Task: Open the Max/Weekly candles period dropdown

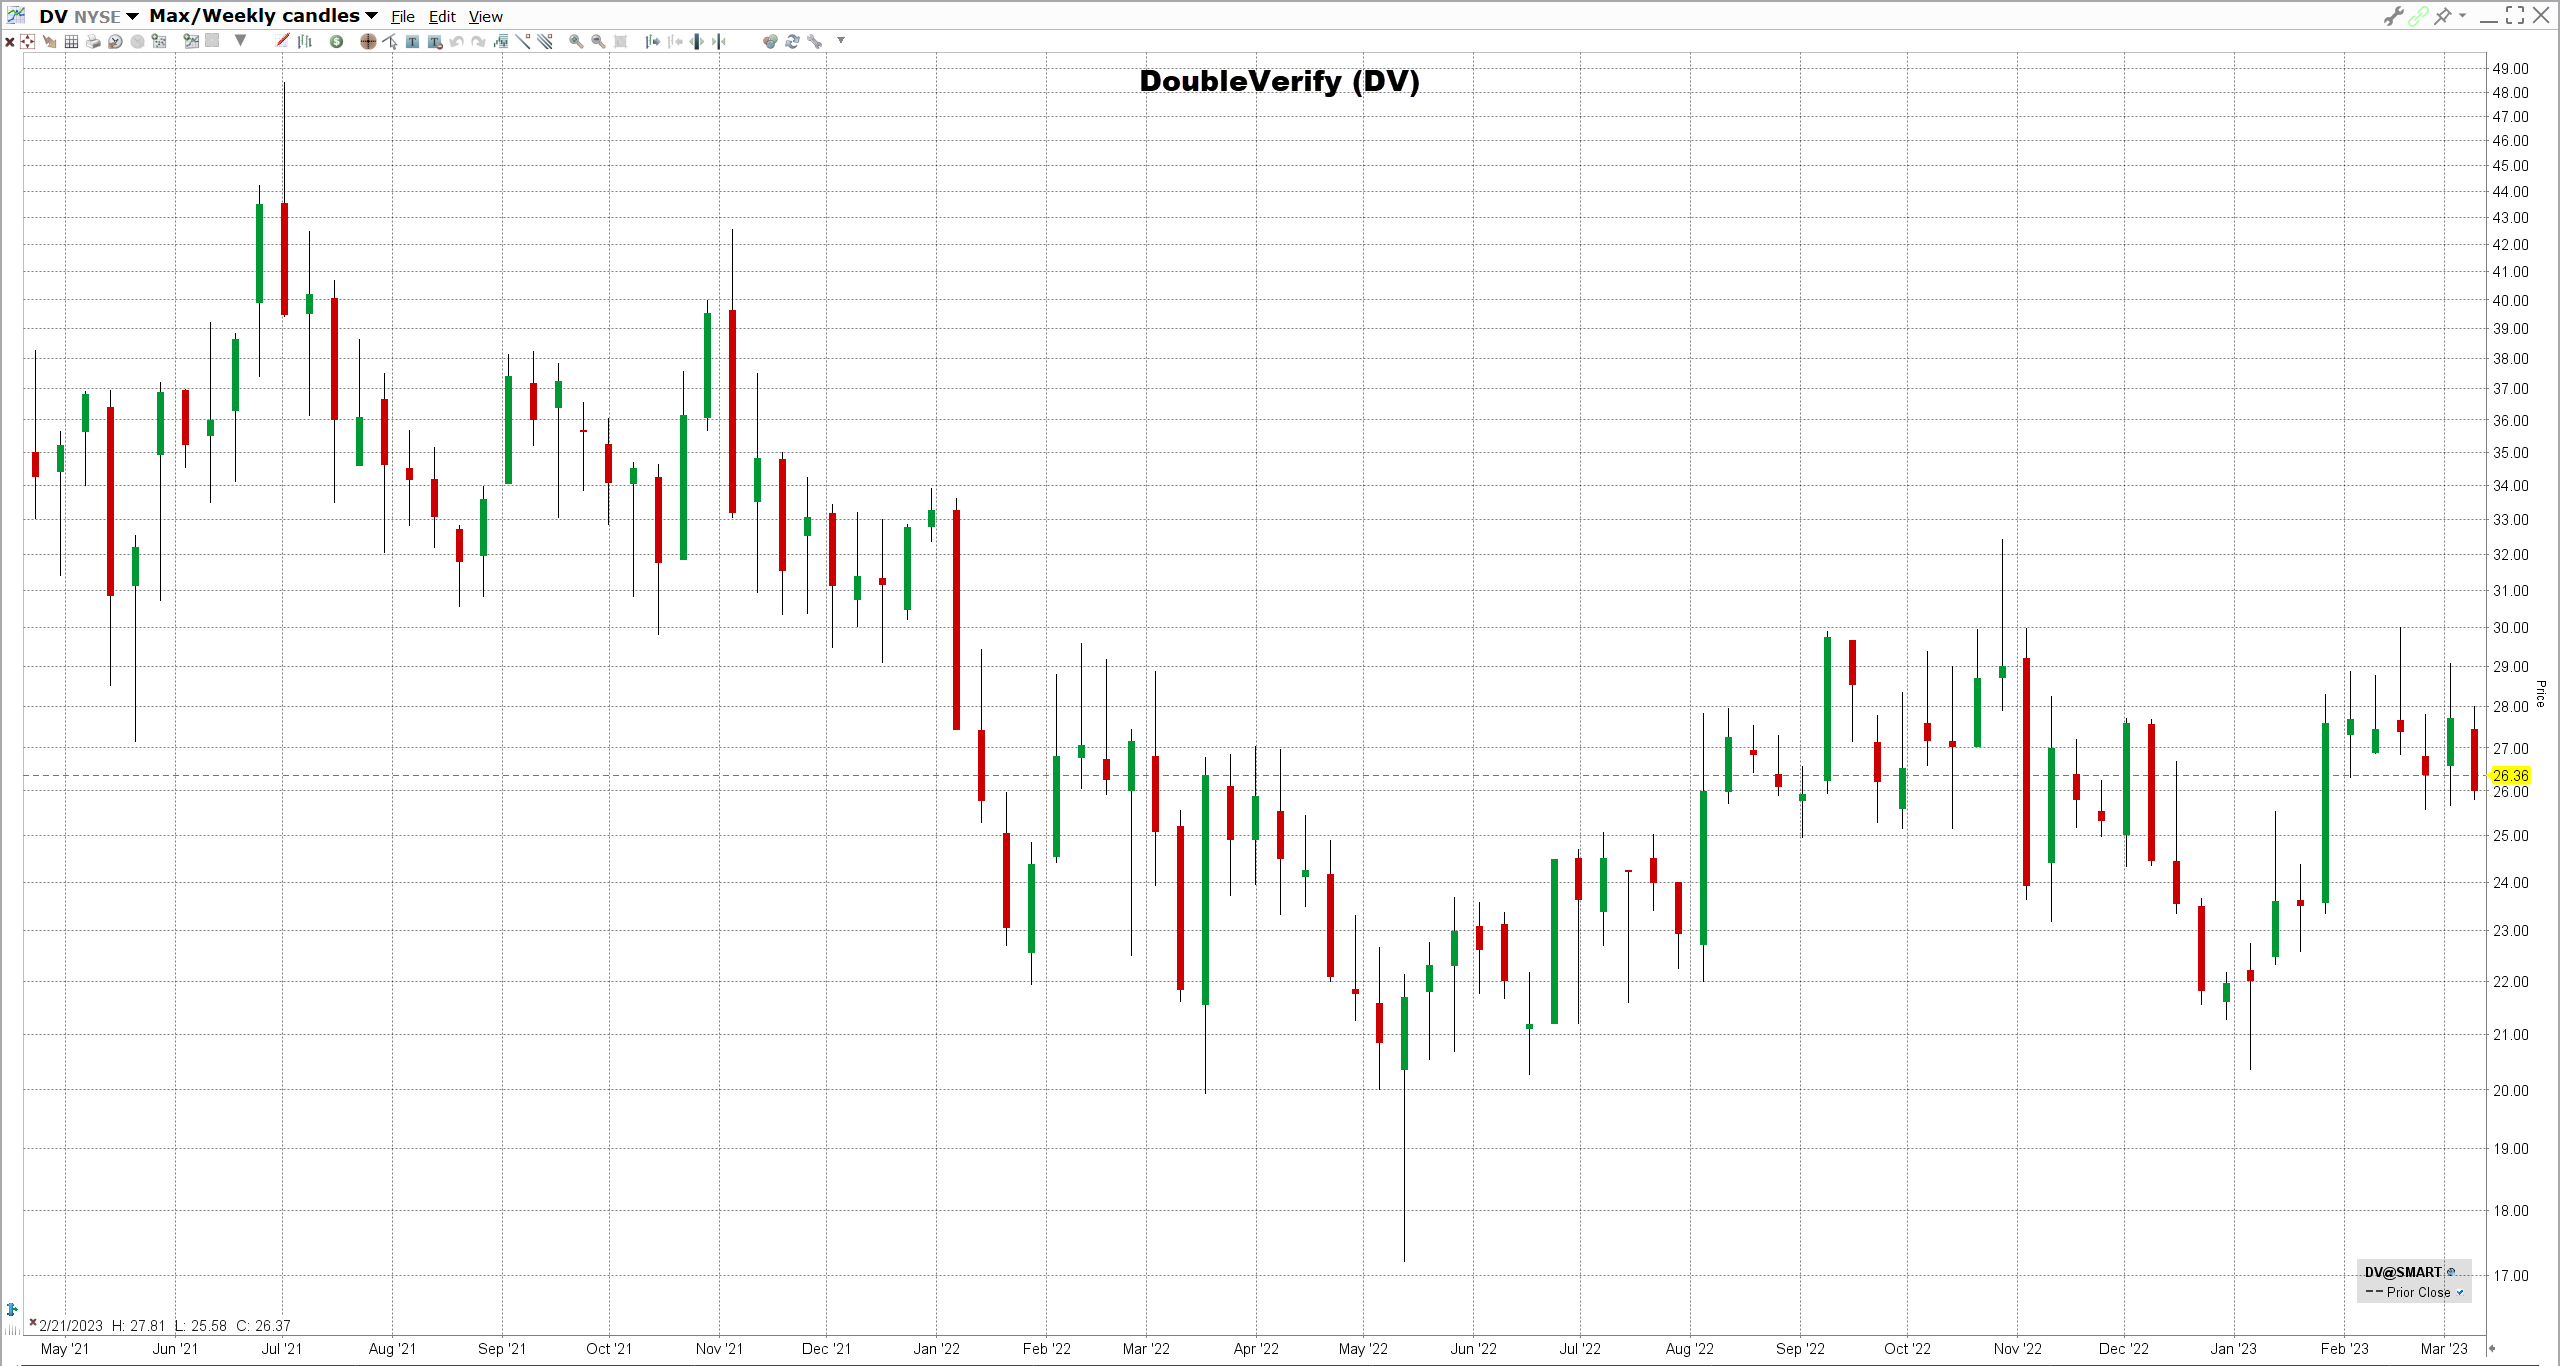Action: coord(372,16)
